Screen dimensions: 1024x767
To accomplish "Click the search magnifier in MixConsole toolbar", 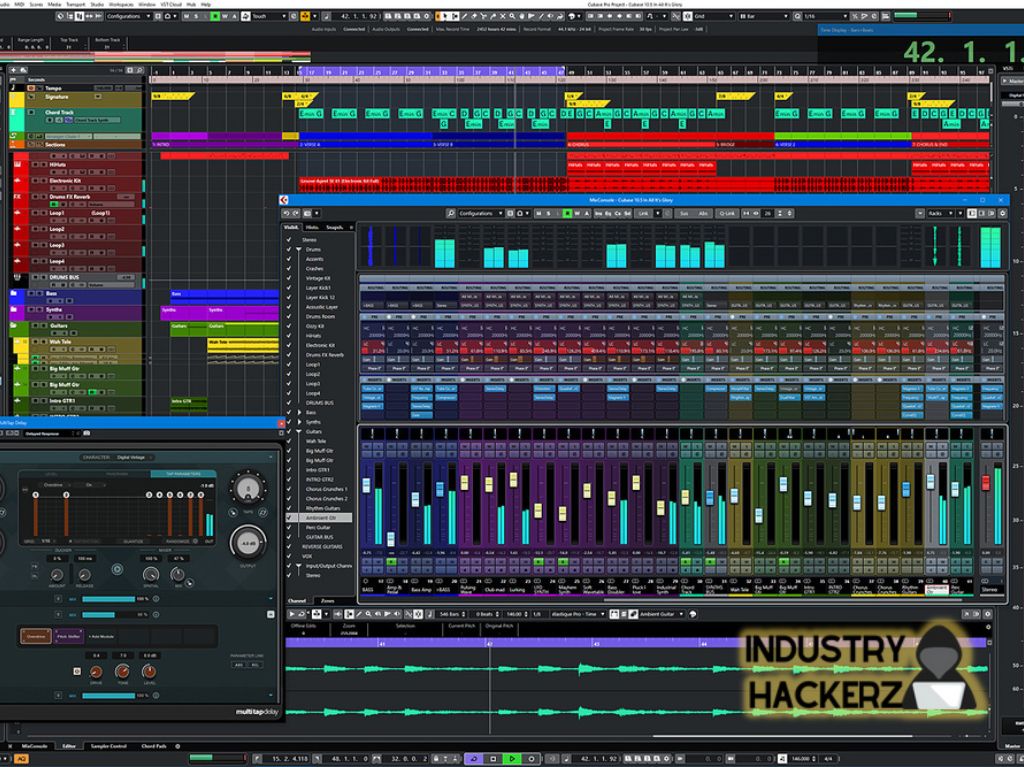I will click(451, 213).
